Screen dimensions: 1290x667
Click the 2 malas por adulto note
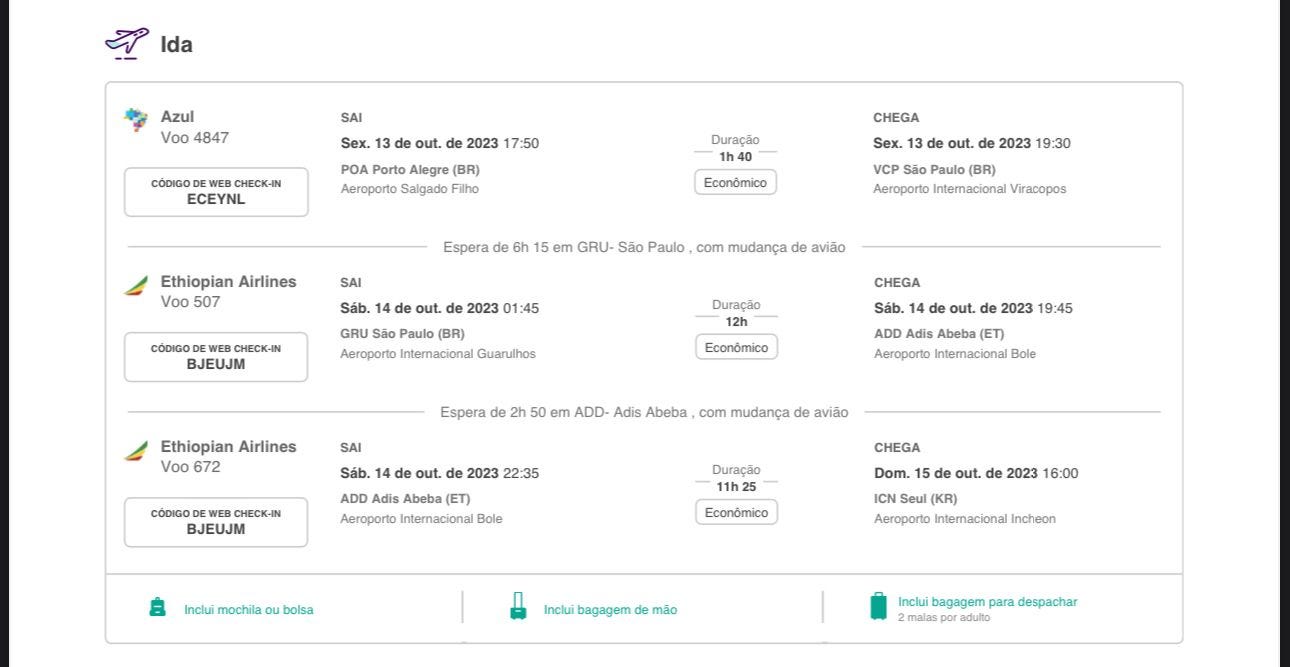[x=943, y=618]
